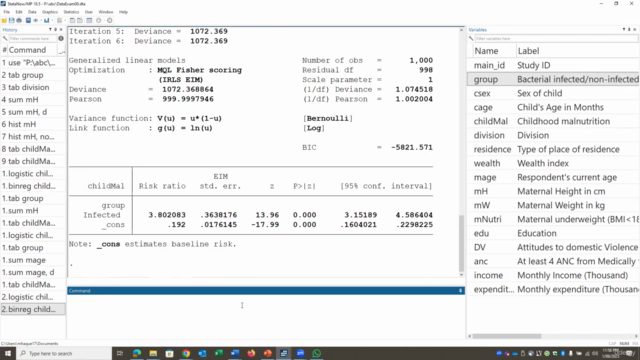Close the History panel with X

(61, 30)
